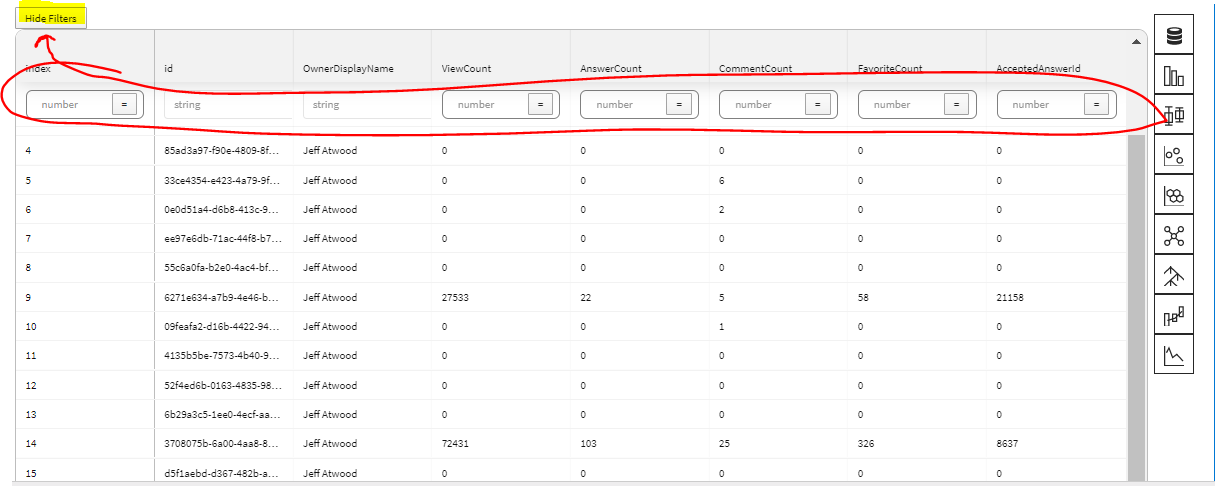Focus the AcceptedAnswerId number filter field
This screenshot has height=486, width=1215.
[1039, 104]
